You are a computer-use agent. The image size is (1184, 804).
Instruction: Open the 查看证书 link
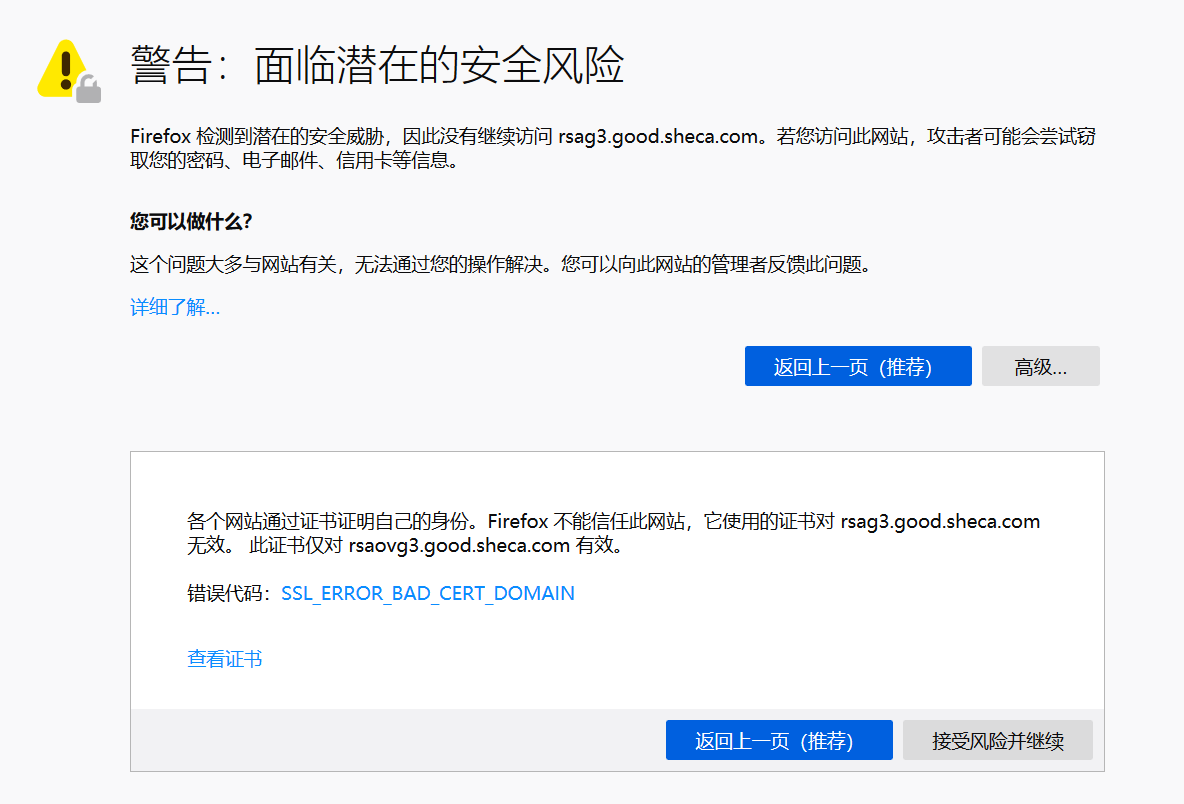pyautogui.click(x=224, y=659)
